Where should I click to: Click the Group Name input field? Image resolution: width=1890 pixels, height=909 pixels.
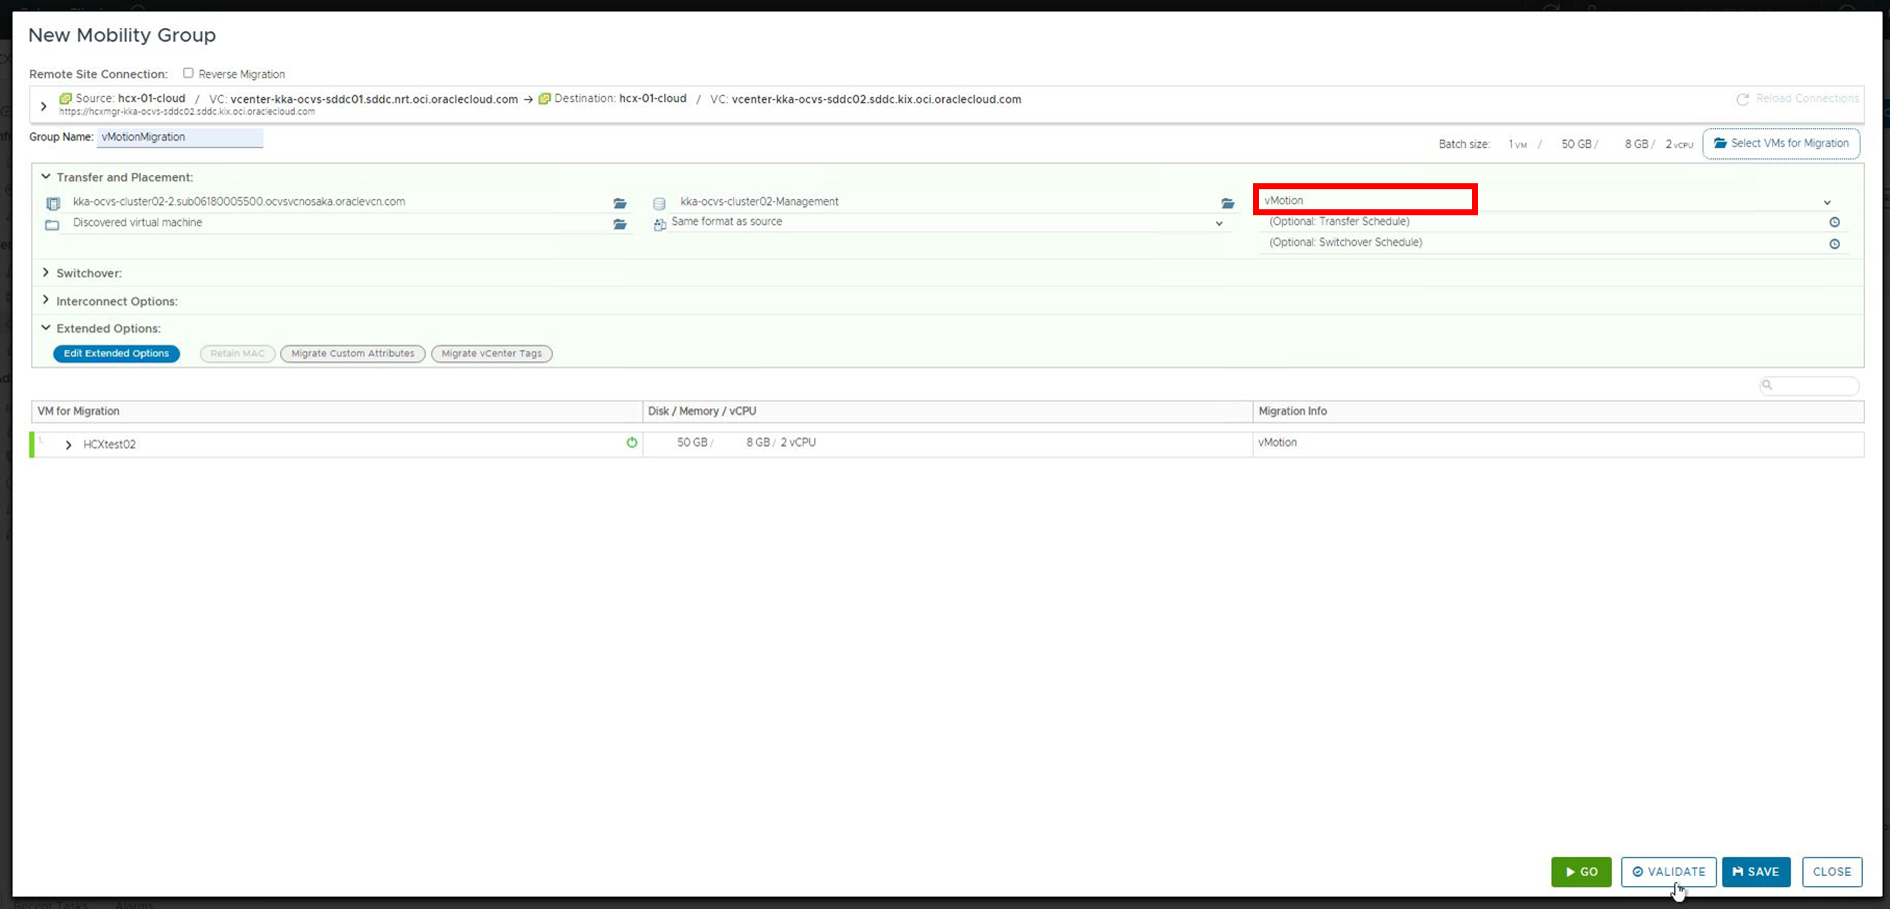(180, 138)
